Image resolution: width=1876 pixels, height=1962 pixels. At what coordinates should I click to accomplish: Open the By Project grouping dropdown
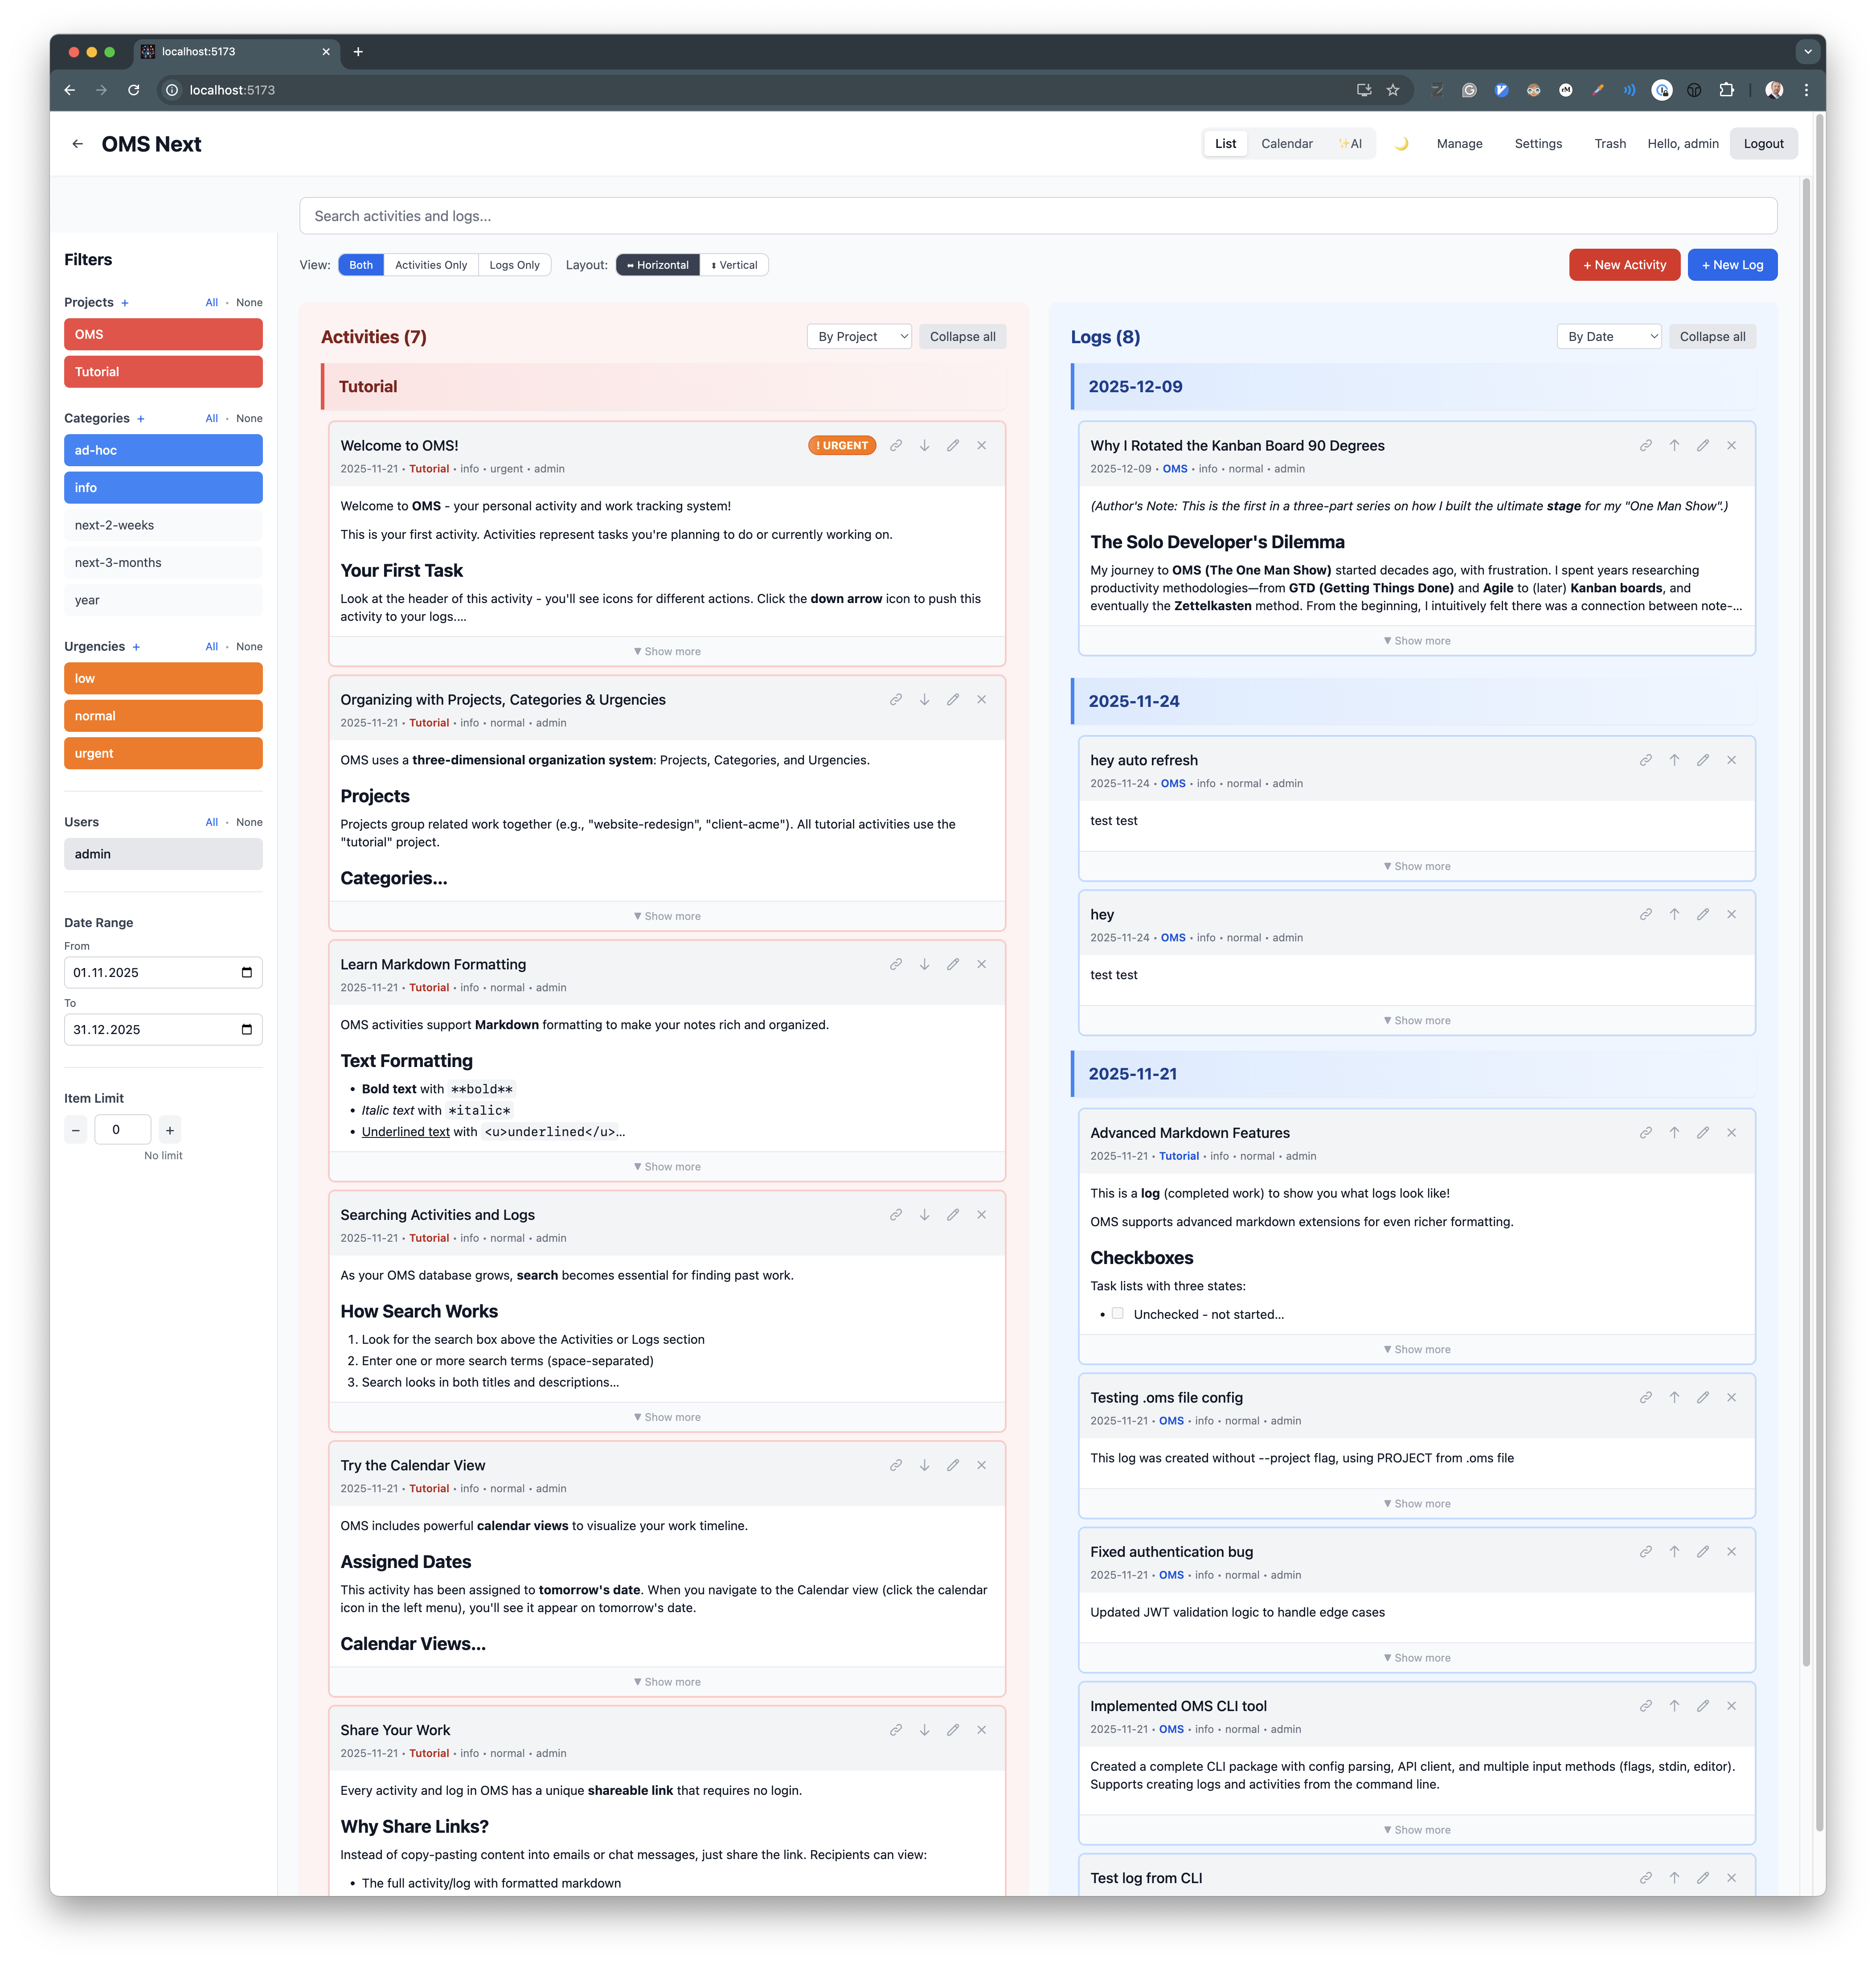859,337
